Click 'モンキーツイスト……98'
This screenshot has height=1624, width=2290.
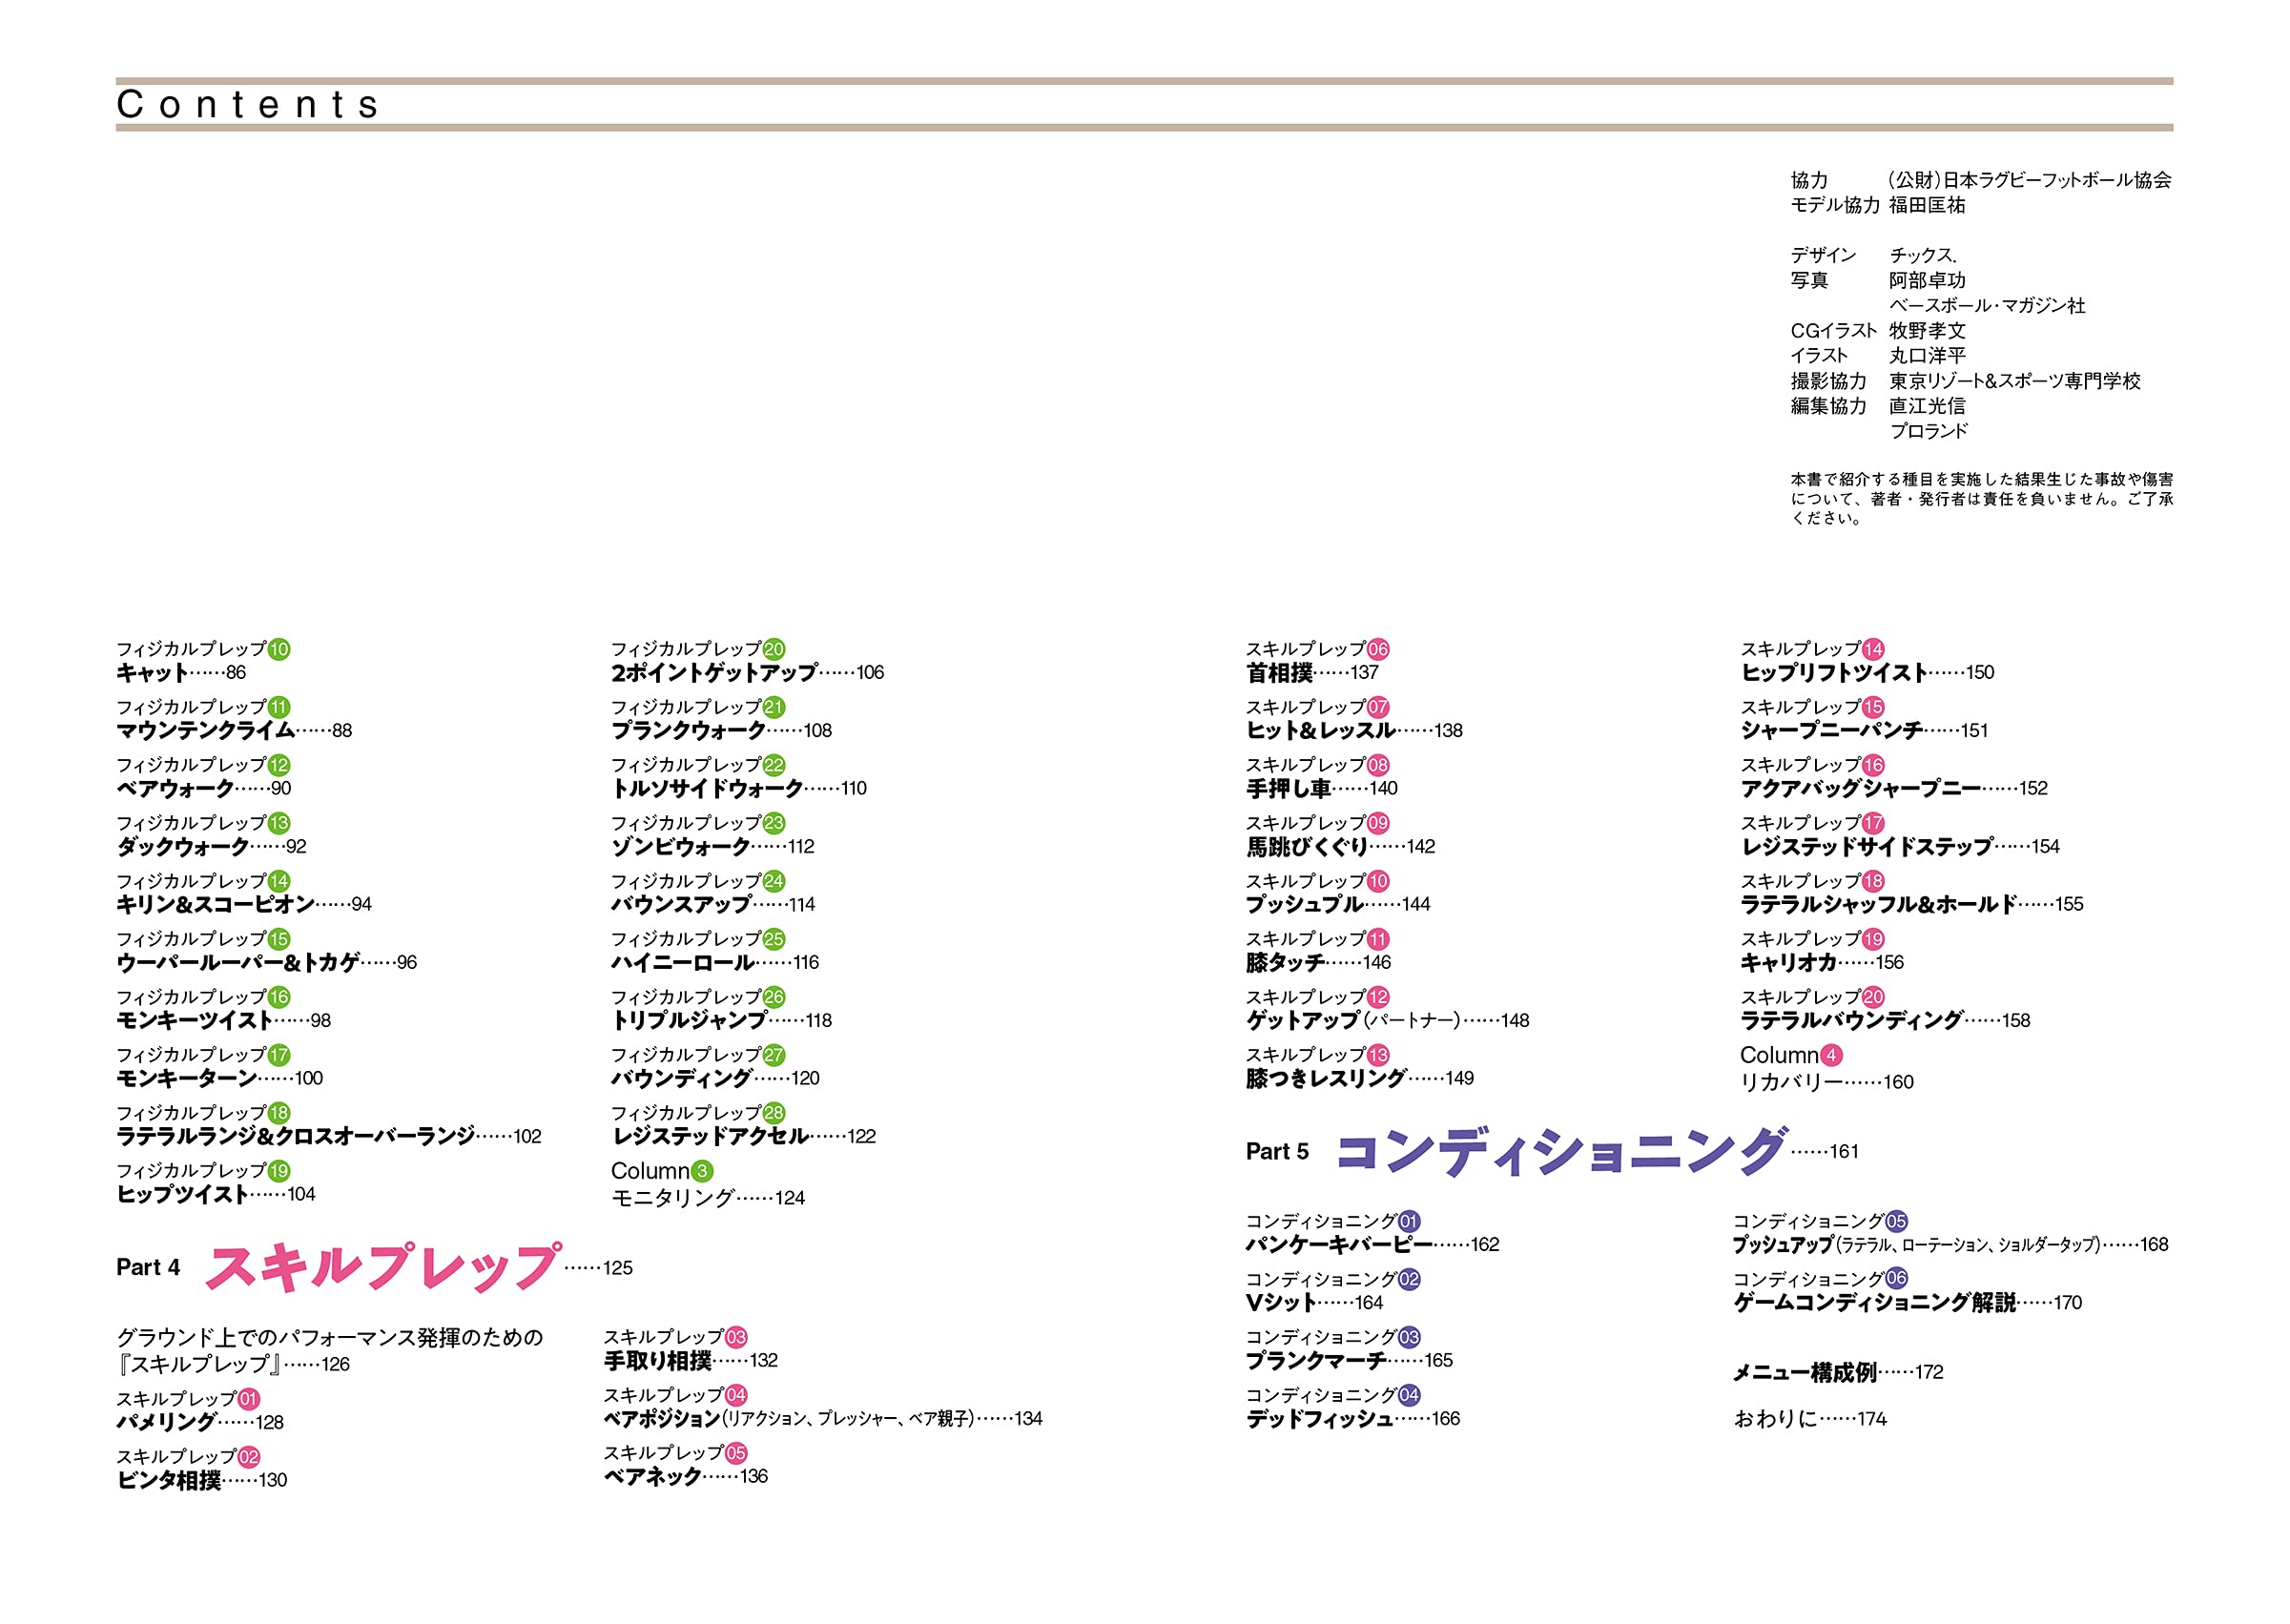tap(223, 1020)
